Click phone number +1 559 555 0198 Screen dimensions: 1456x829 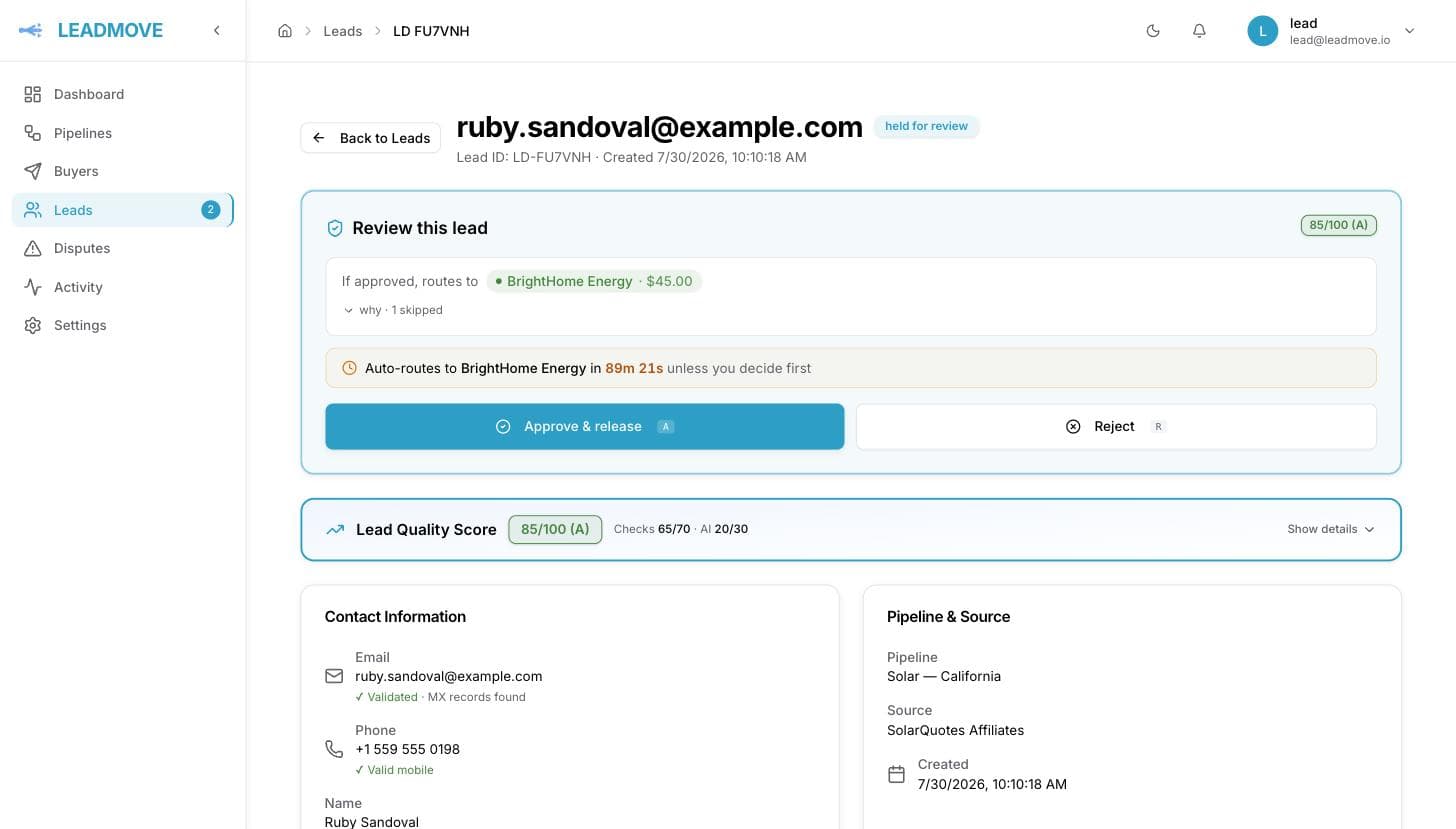(x=408, y=749)
